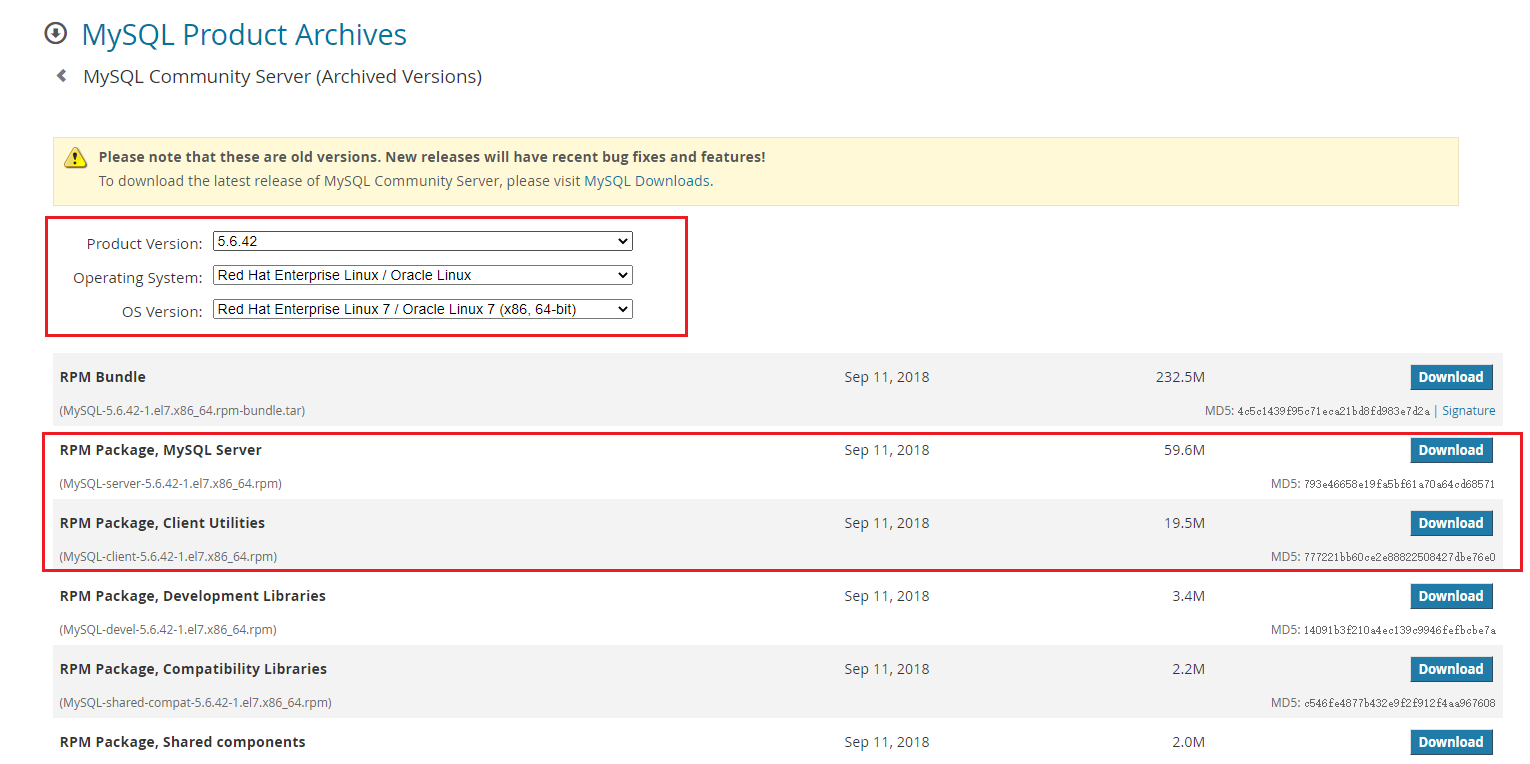1530x764 pixels.
Task: Open the Product Version dropdown showing 5.6.42
Action: [423, 241]
